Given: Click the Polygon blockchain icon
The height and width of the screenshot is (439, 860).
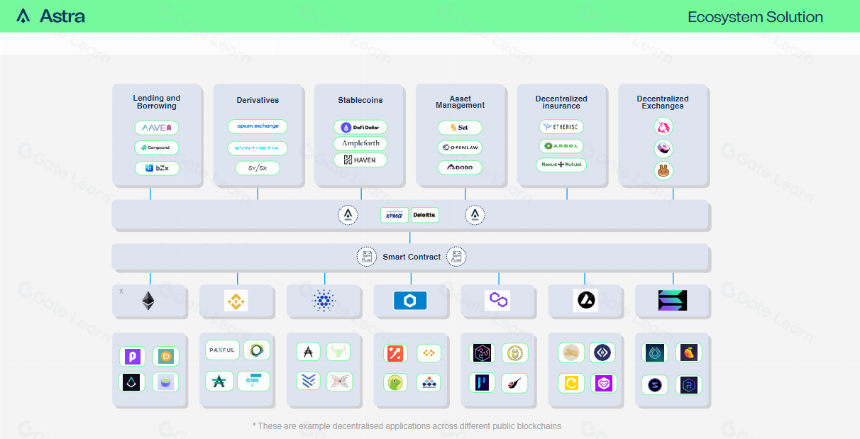Looking at the screenshot, I should click(x=498, y=300).
